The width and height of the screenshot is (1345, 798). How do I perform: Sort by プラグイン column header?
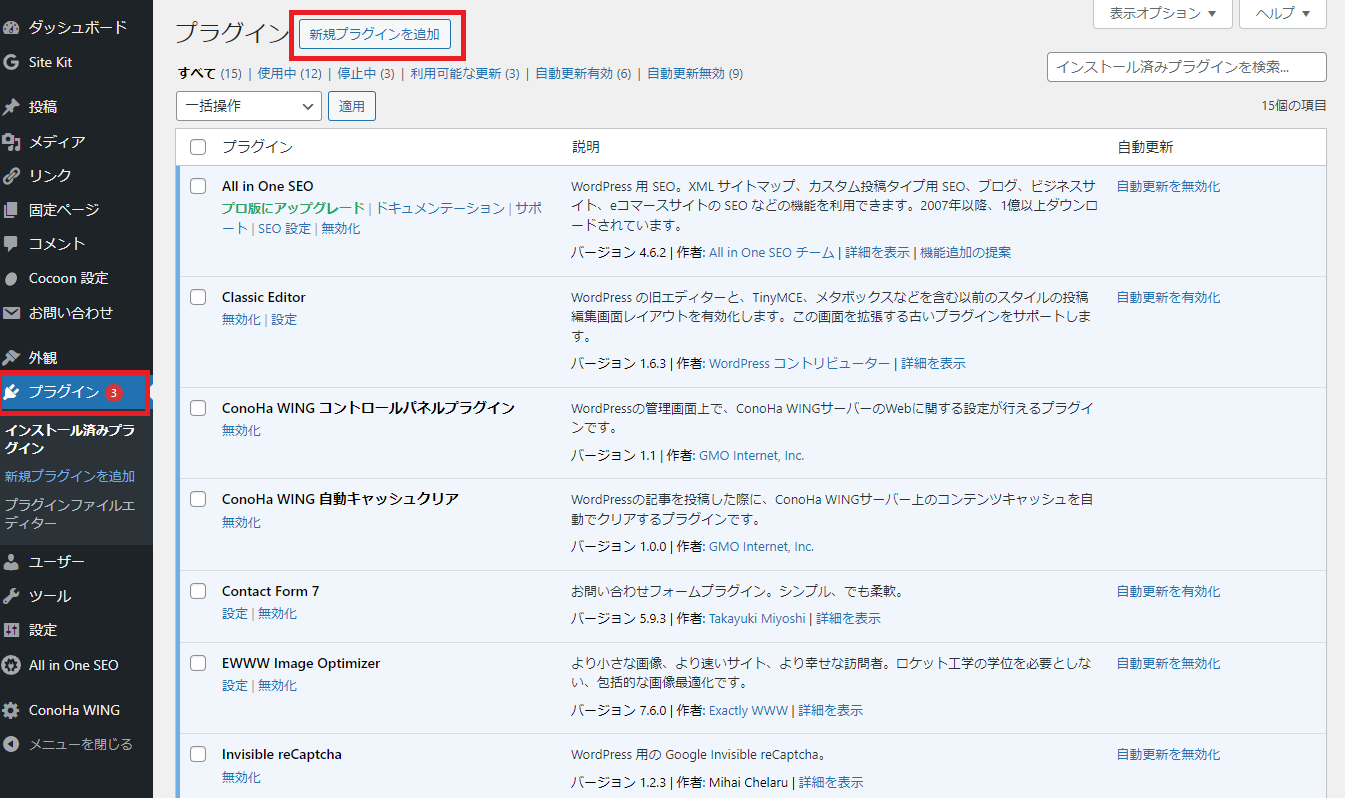tap(257, 147)
